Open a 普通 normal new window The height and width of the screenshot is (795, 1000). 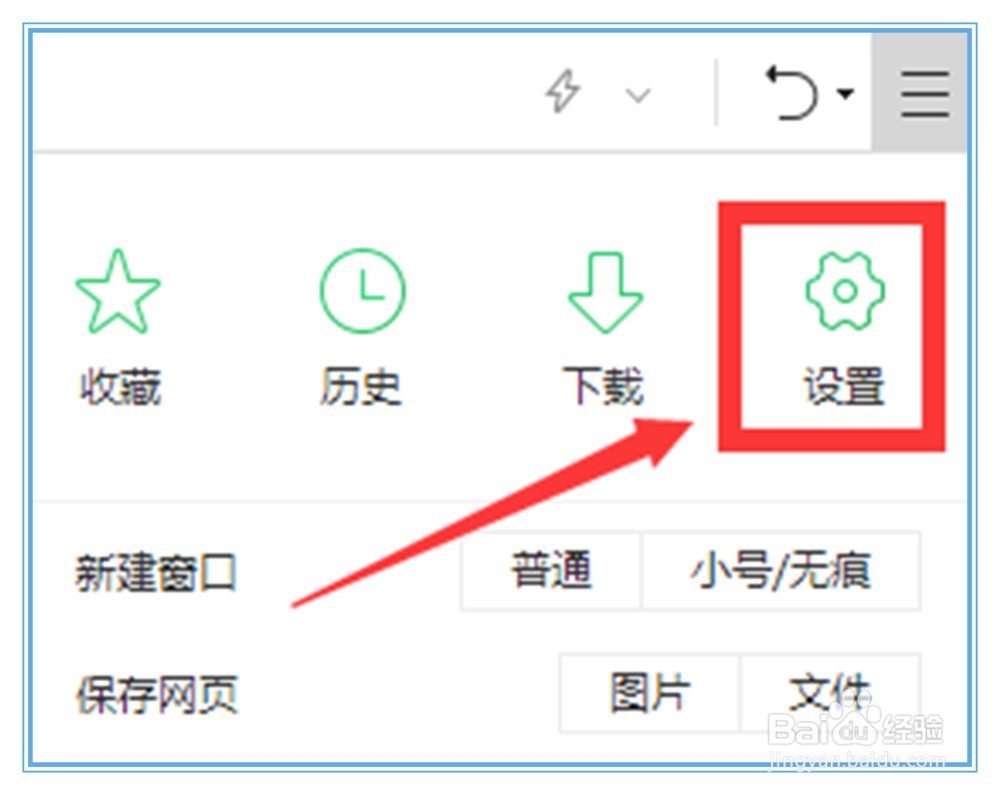coord(551,571)
